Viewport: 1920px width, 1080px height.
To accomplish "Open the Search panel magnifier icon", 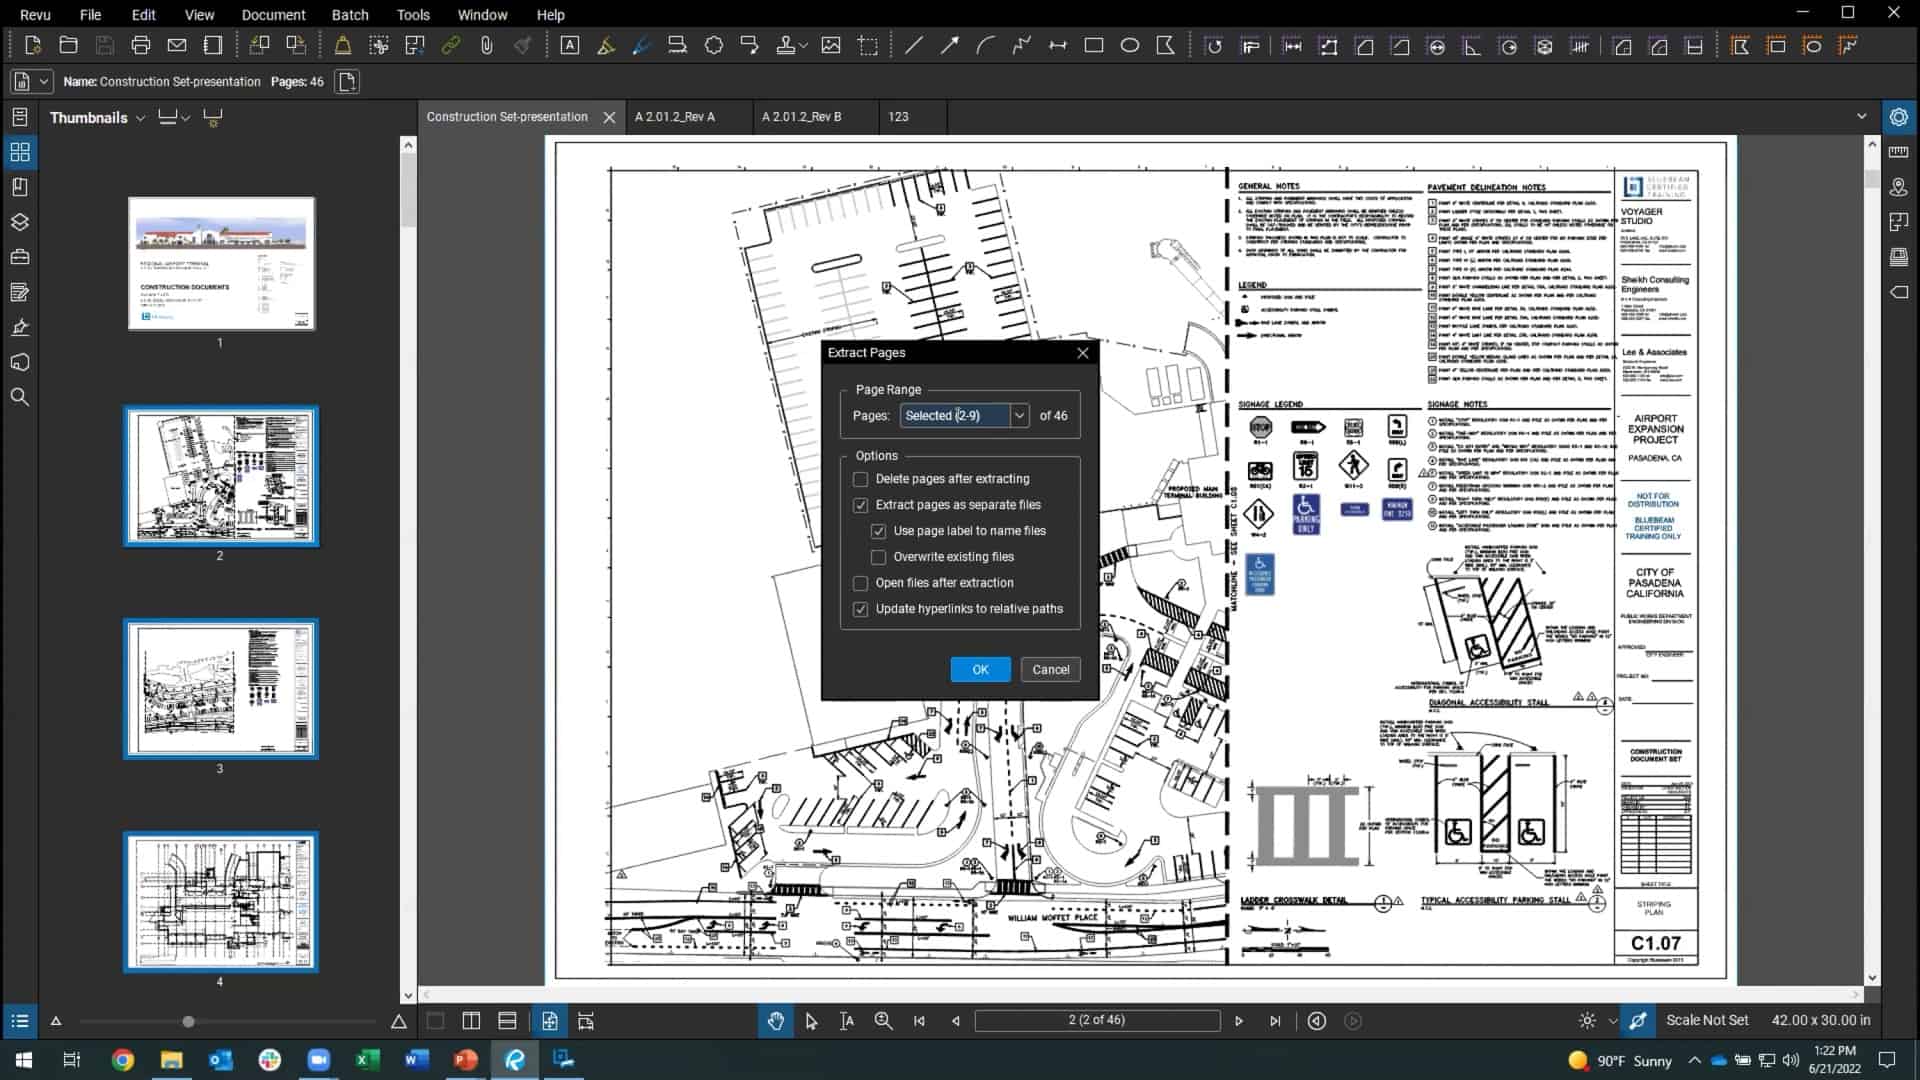I will [20, 397].
